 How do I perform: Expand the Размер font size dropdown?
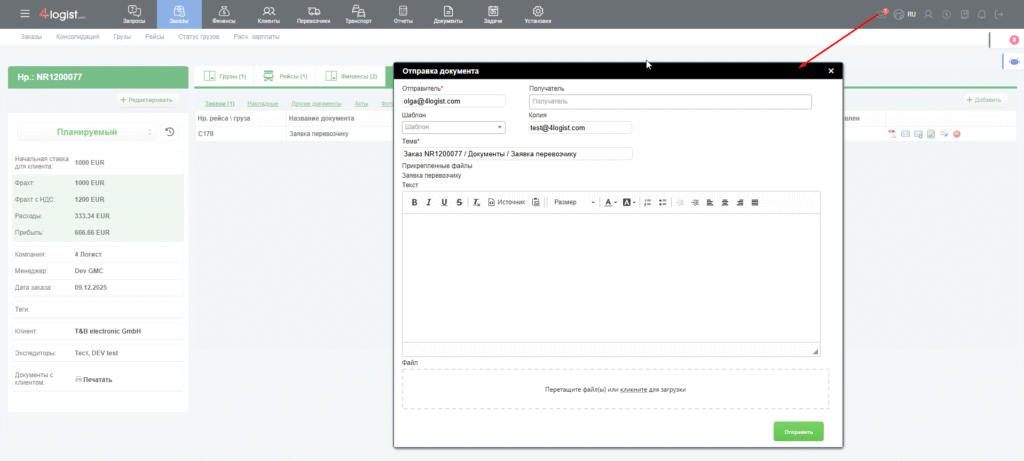tap(574, 202)
